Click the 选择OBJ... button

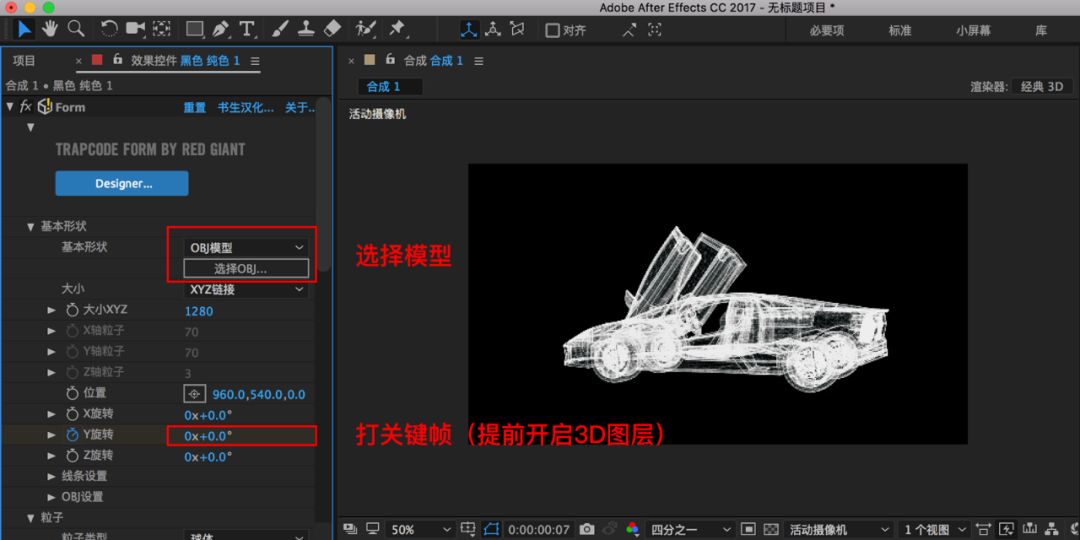(x=246, y=269)
